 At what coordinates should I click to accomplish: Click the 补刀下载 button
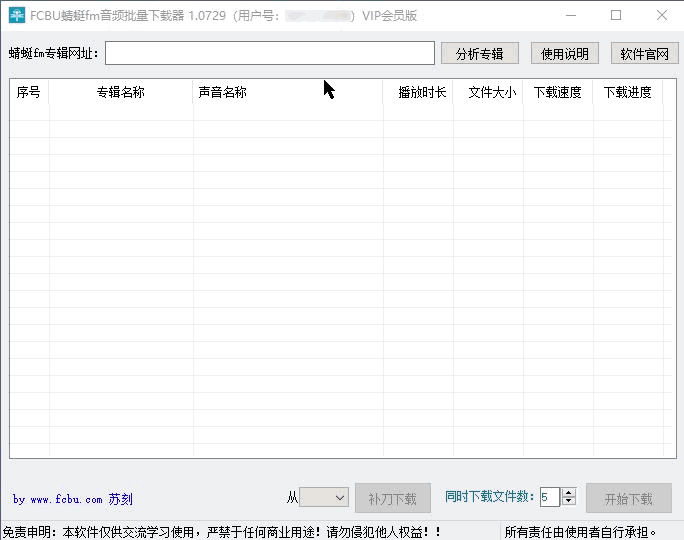tap(393, 498)
